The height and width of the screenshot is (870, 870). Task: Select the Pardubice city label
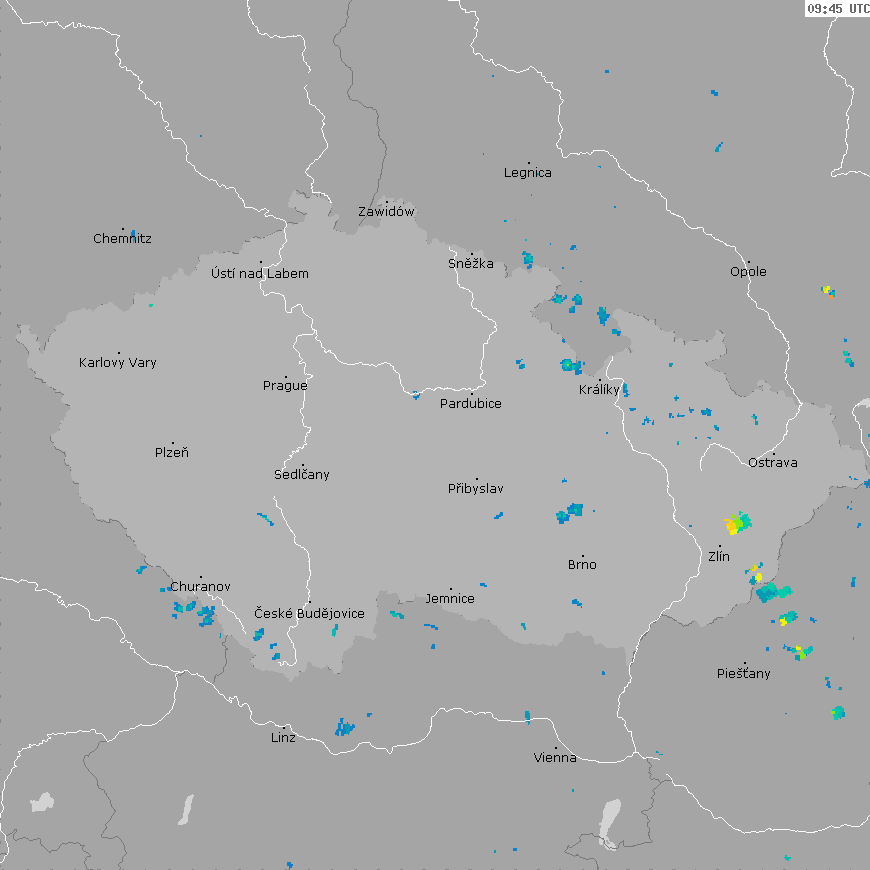pos(471,404)
